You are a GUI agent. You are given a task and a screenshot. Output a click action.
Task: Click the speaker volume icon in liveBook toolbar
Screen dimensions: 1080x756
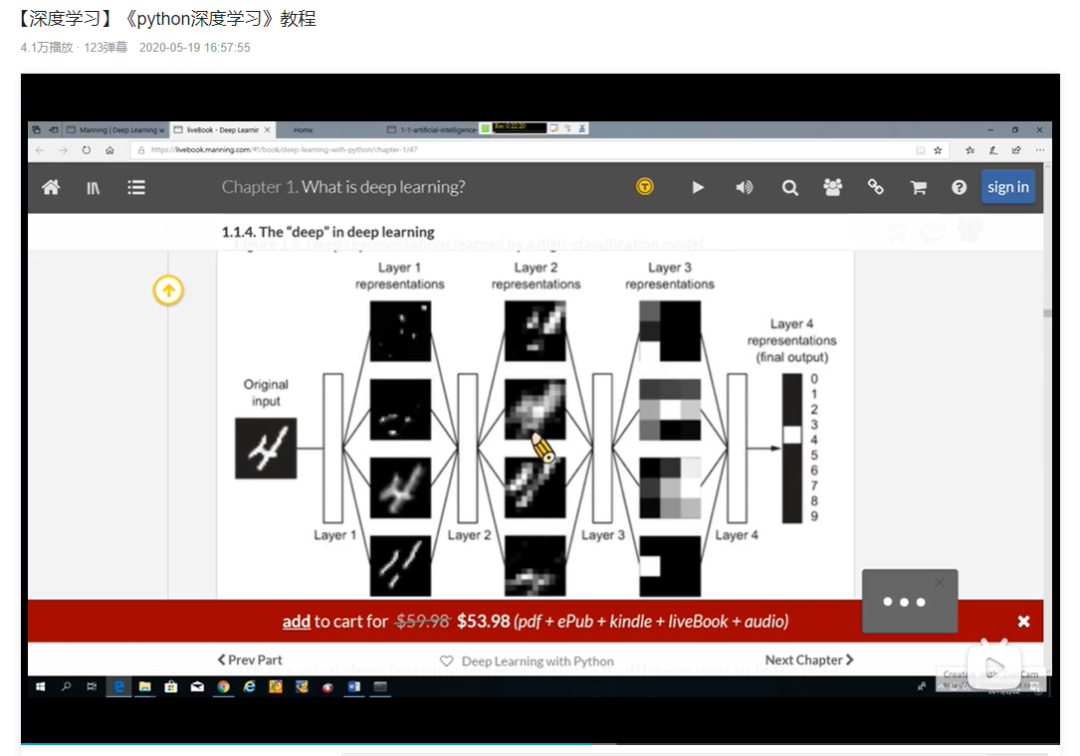coord(745,187)
